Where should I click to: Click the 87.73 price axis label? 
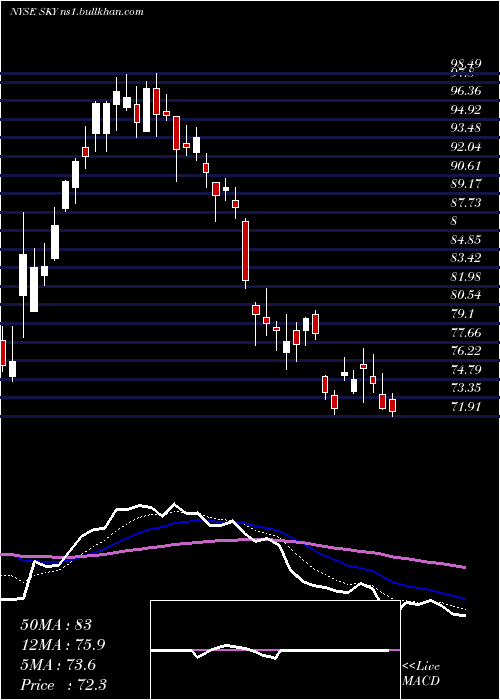[466, 203]
